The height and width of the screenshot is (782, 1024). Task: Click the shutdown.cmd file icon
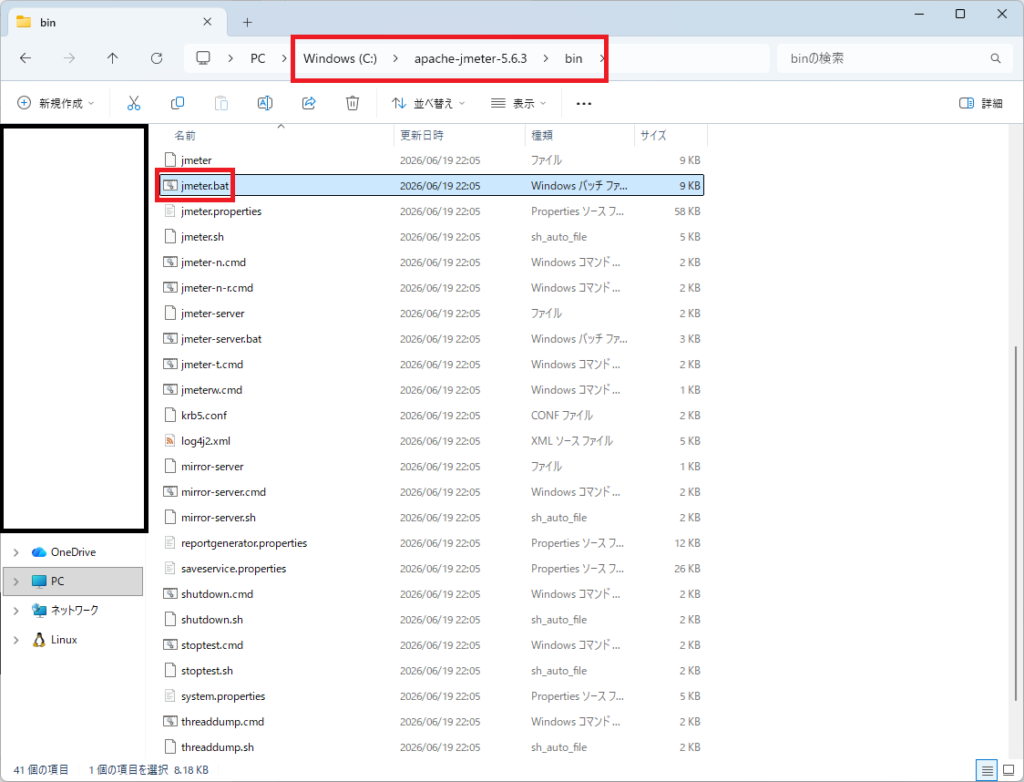(170, 594)
